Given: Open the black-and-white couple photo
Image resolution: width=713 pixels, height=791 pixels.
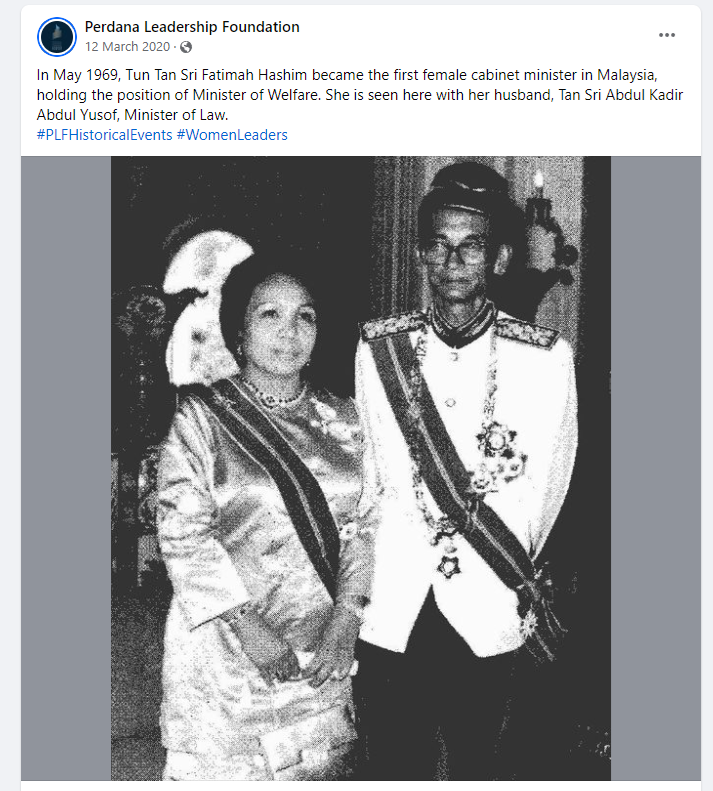Looking at the screenshot, I should click(361, 468).
